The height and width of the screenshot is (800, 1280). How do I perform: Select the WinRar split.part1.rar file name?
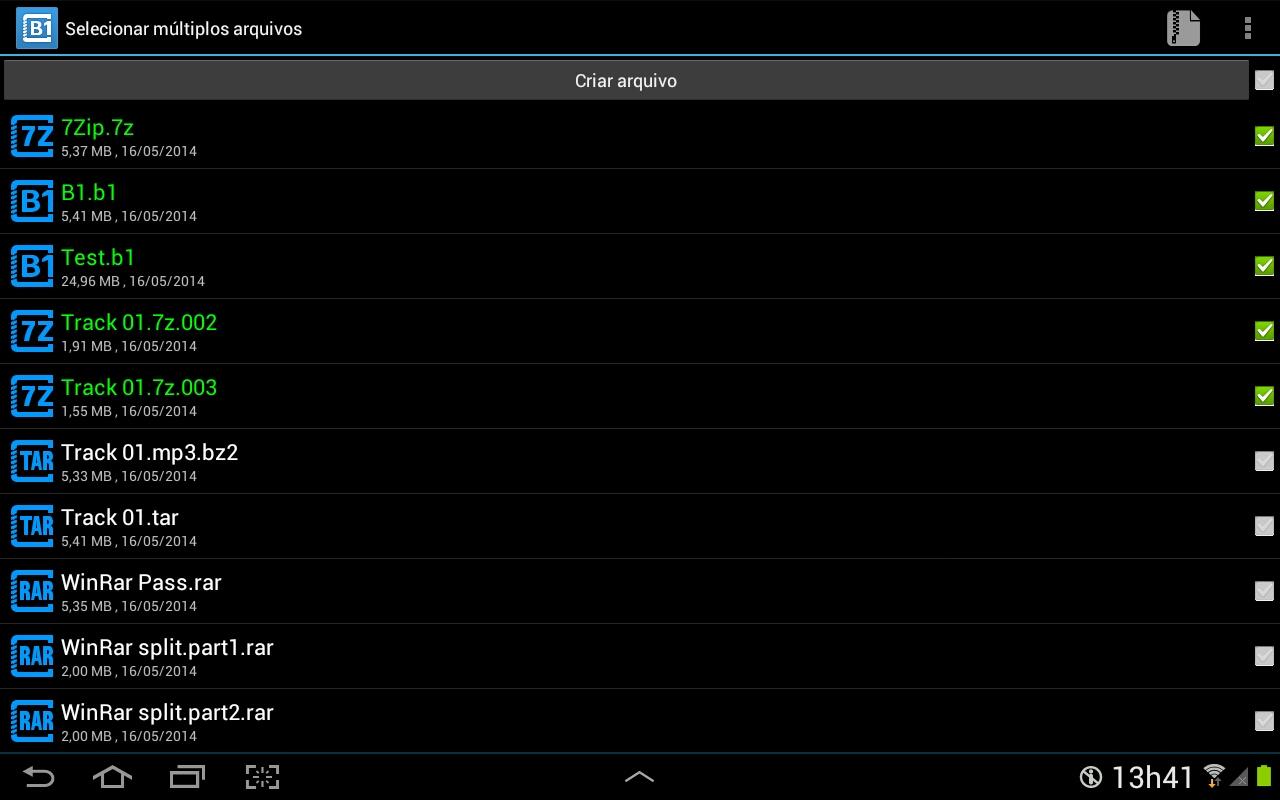pyautogui.click(x=167, y=648)
